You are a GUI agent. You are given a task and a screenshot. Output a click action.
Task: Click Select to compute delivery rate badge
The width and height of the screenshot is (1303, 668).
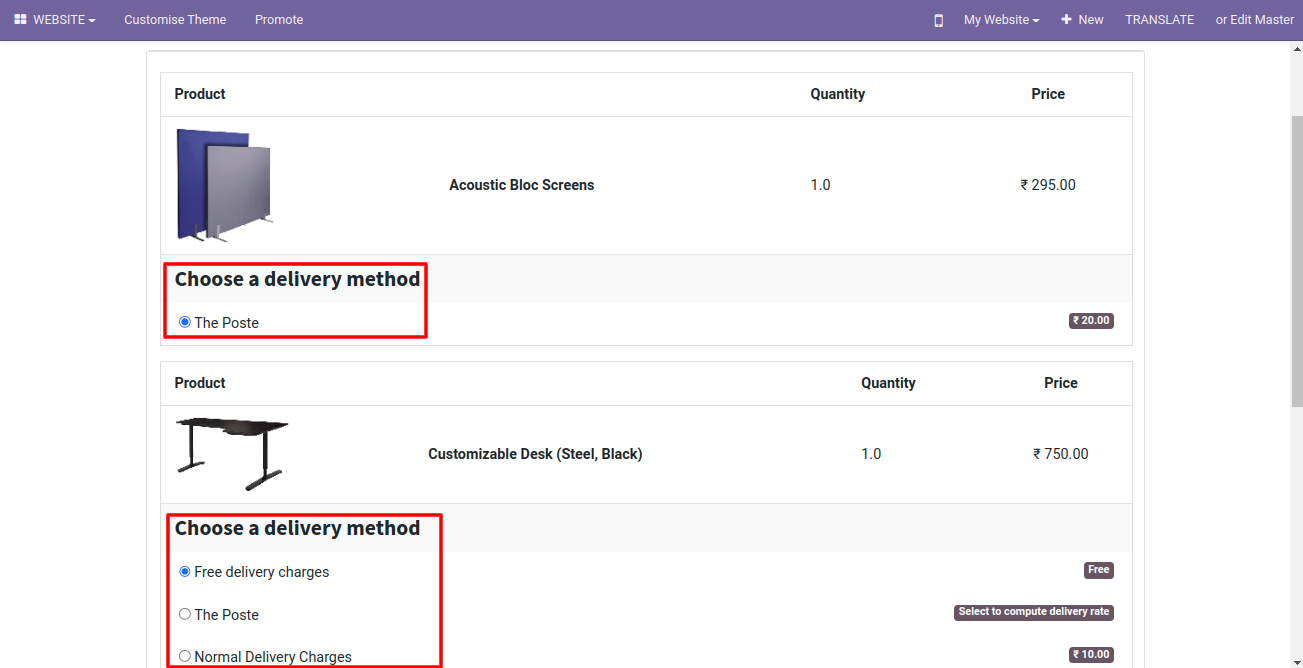point(1033,612)
